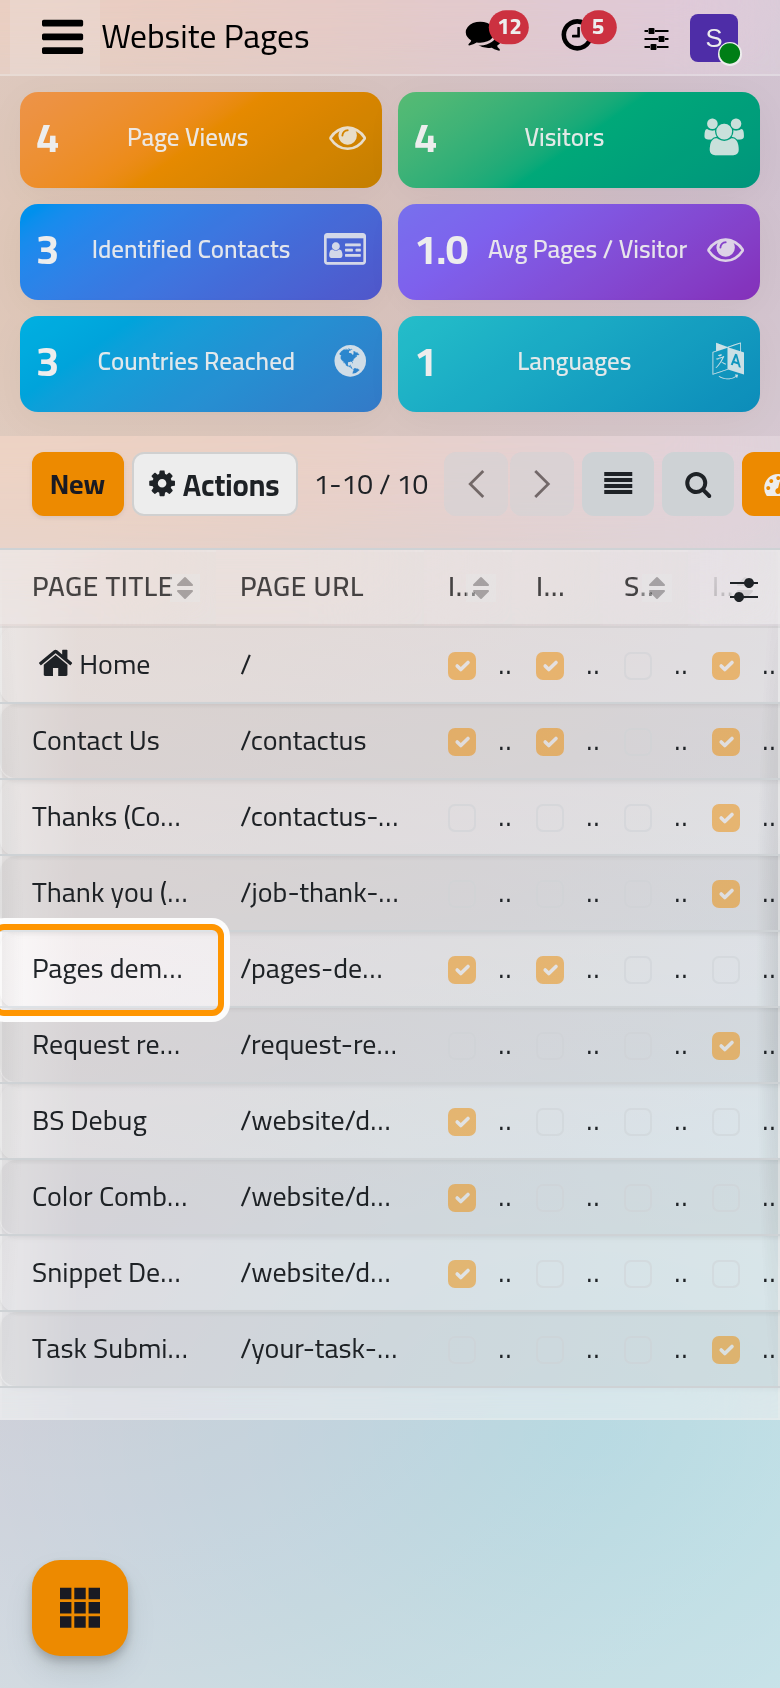Toggle last checkbox in Task Submi... row

(726, 1350)
